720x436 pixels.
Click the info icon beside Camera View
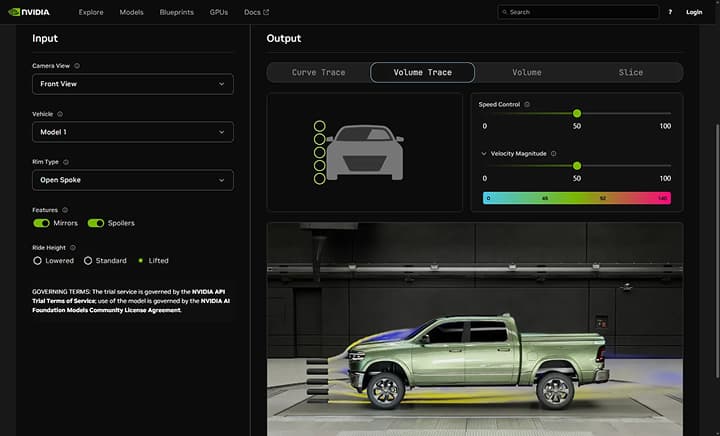[x=77, y=66]
